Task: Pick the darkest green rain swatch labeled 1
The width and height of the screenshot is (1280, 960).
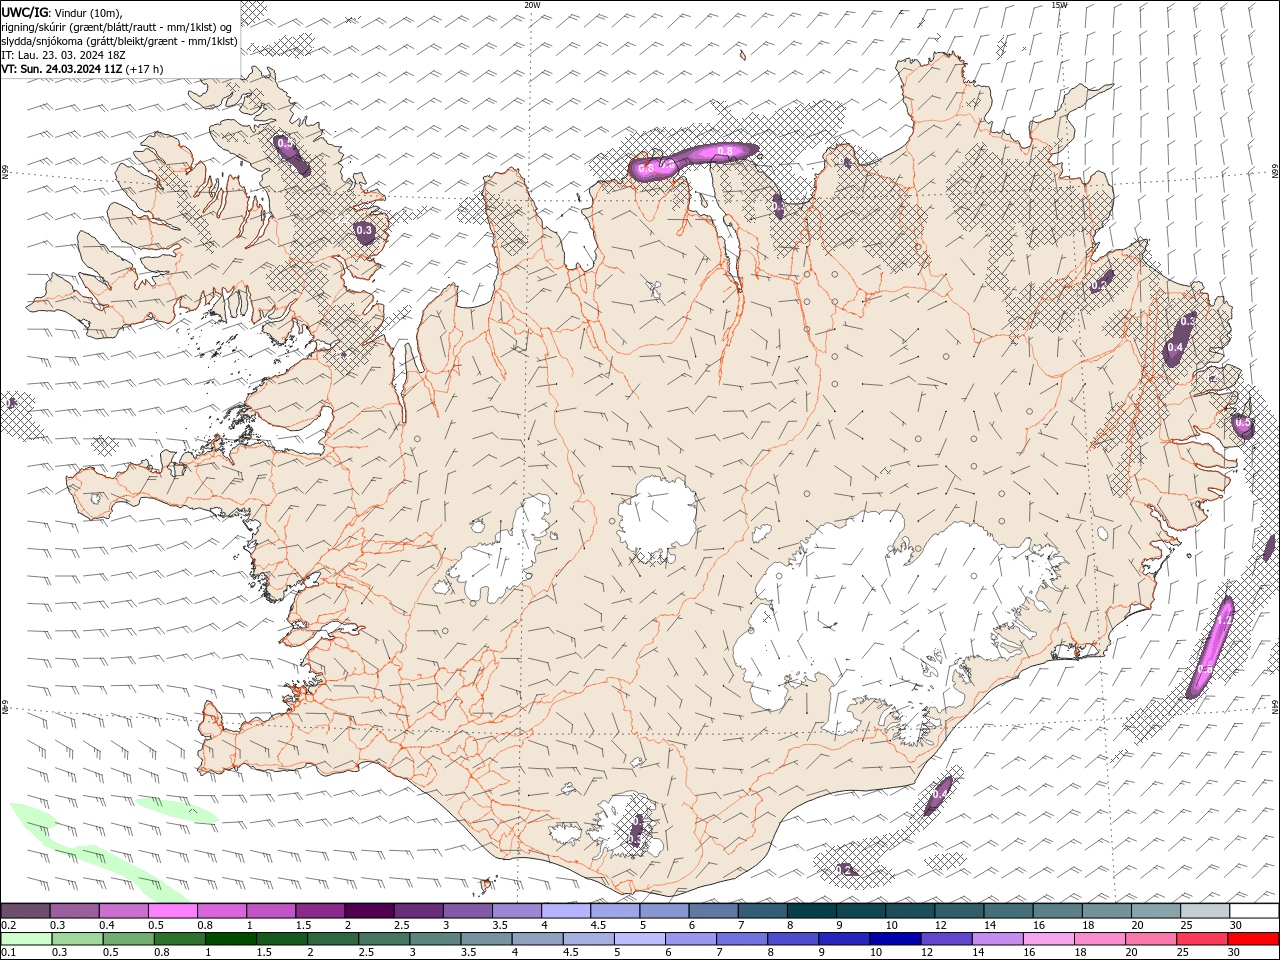Action: 232,939
